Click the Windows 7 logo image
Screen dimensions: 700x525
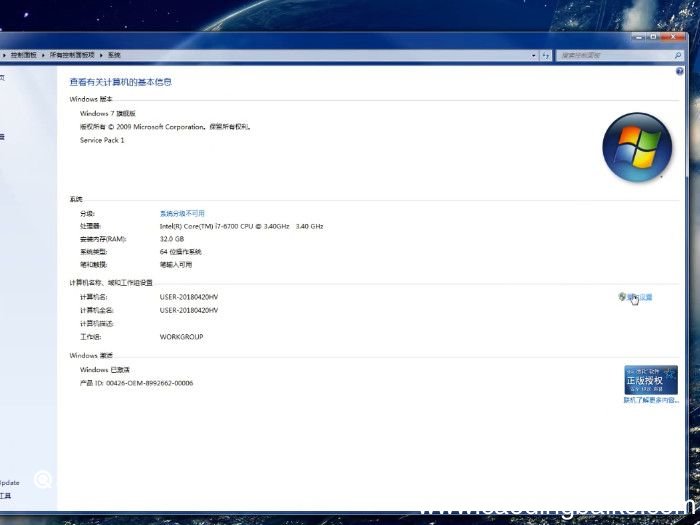(x=637, y=147)
